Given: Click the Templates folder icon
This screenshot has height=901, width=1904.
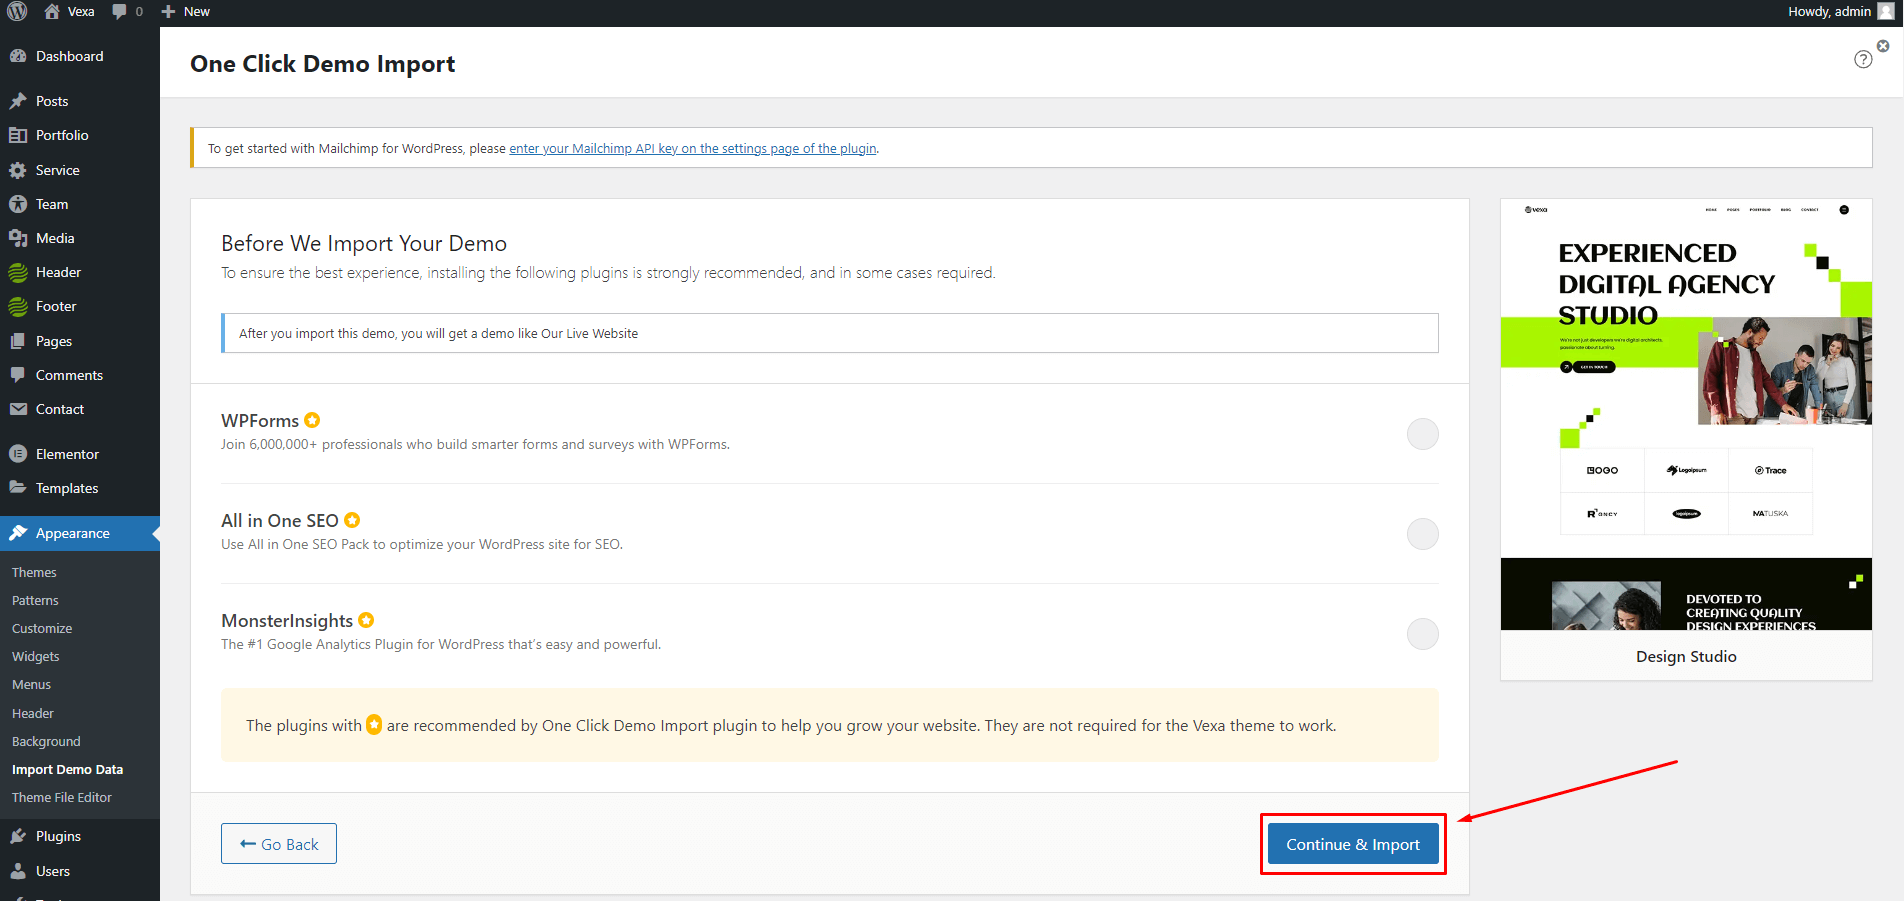Looking at the screenshot, I should [18, 488].
